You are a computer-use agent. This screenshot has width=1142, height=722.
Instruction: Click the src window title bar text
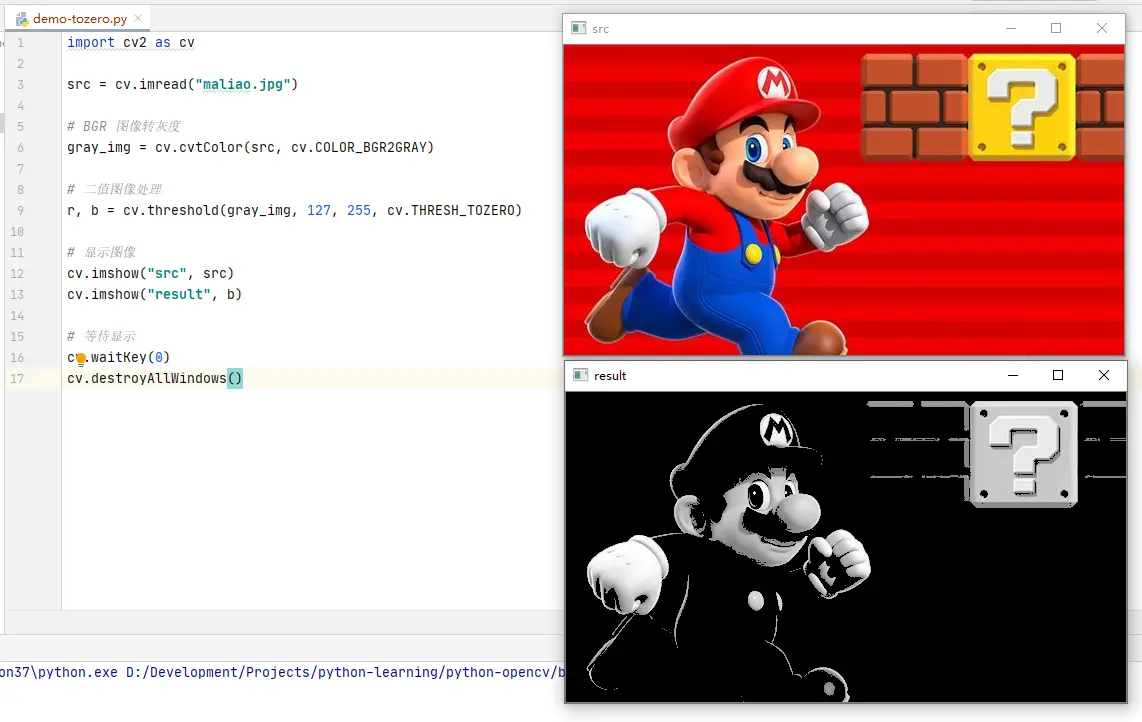600,29
